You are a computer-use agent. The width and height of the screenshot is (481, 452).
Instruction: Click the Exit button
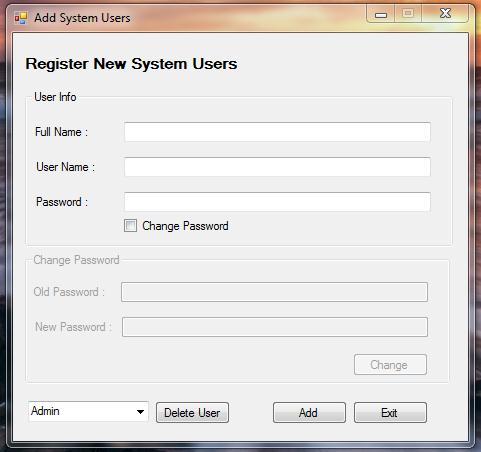(x=390, y=413)
